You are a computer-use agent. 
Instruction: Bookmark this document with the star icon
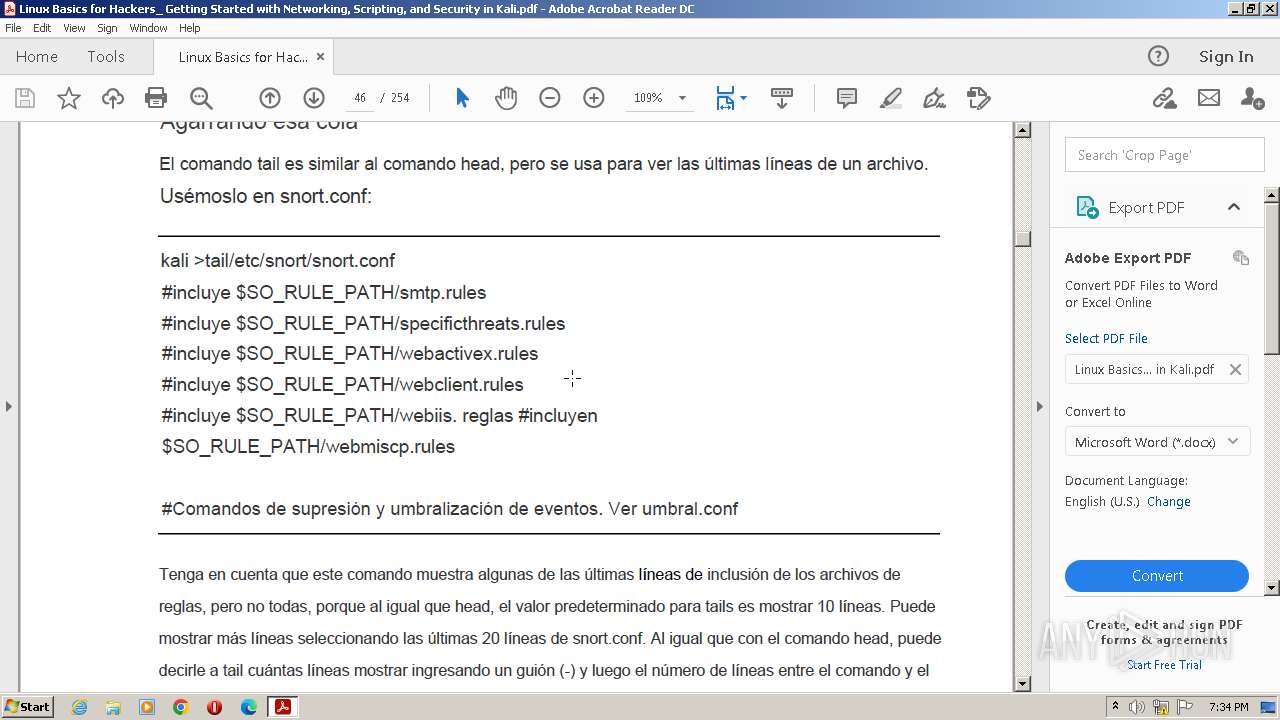[69, 98]
